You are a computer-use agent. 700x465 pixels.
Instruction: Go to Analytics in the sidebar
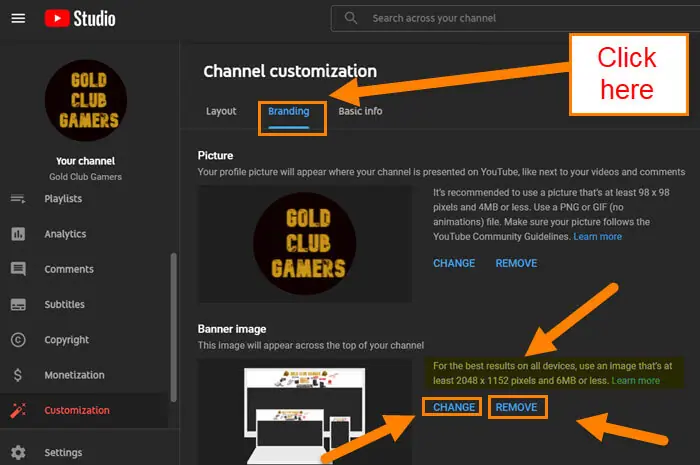(65, 234)
